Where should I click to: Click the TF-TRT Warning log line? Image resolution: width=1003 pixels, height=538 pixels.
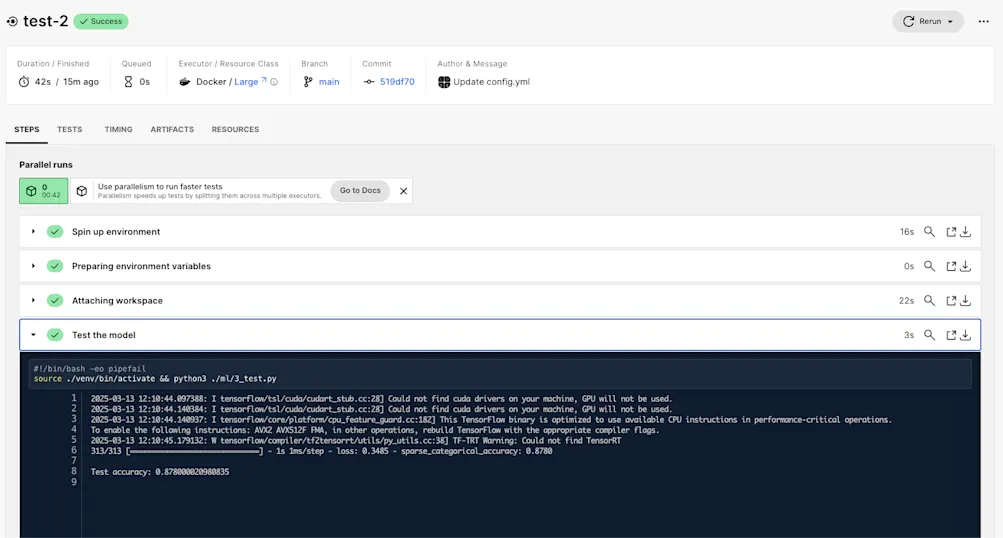point(356,441)
